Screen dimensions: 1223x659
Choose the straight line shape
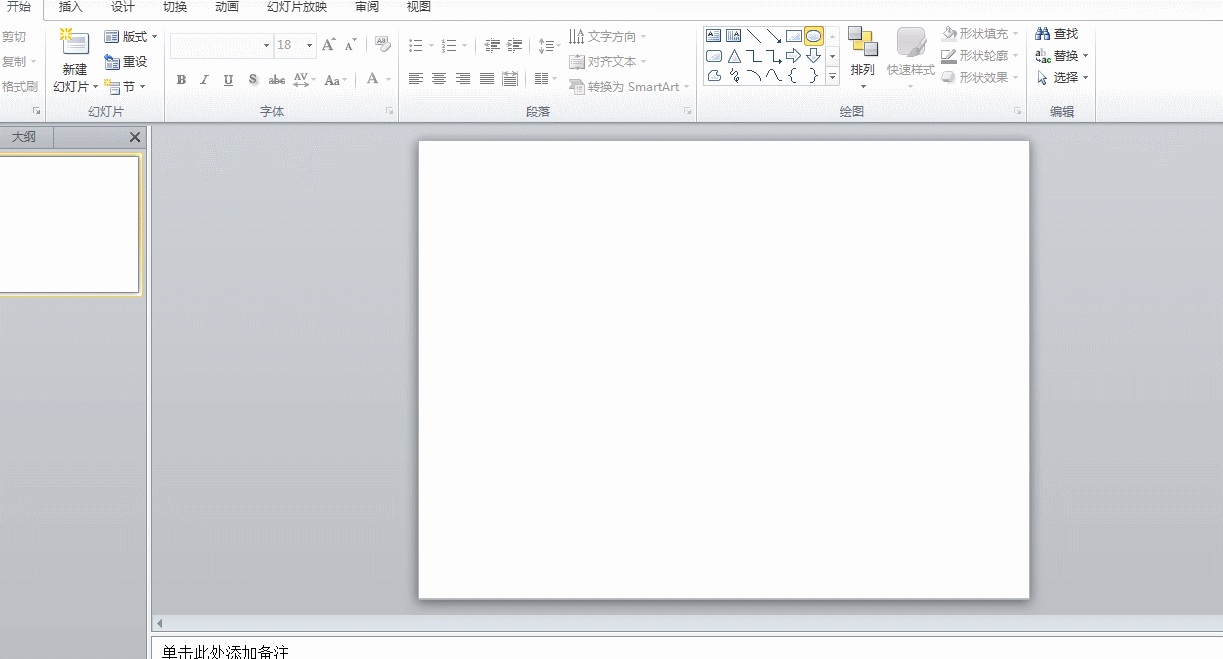click(x=754, y=36)
